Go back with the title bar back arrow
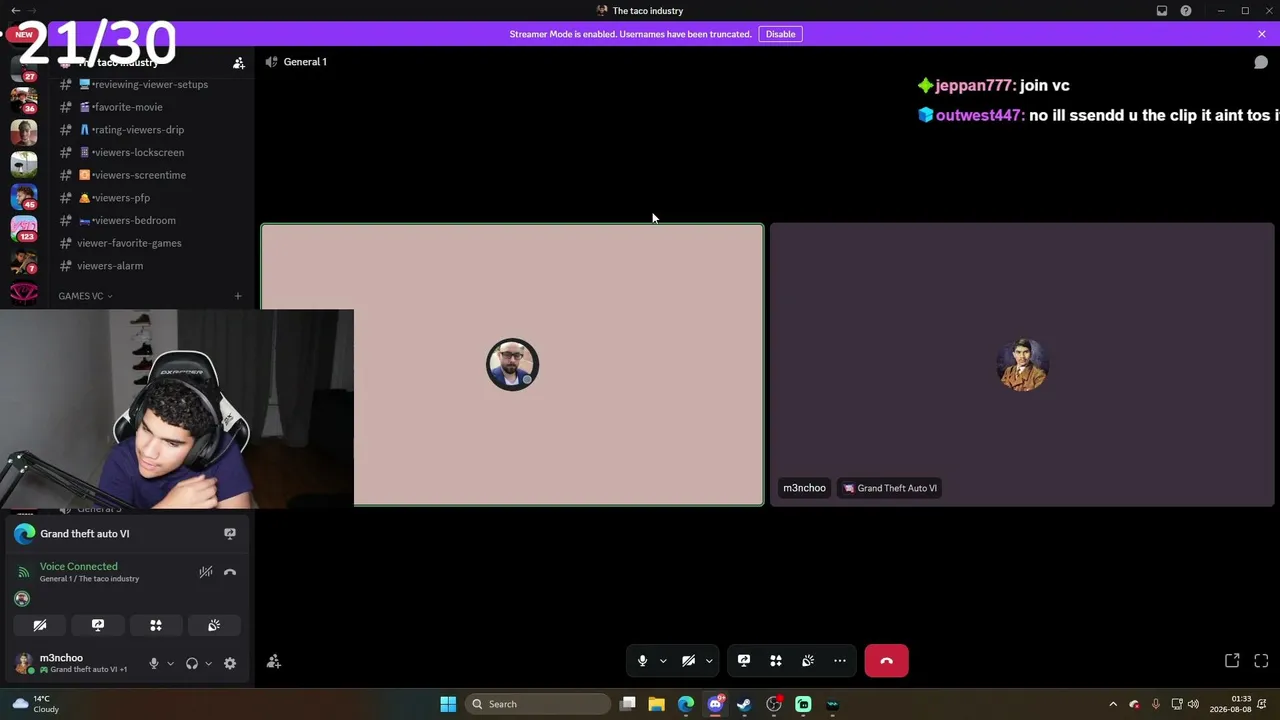 (x=15, y=11)
